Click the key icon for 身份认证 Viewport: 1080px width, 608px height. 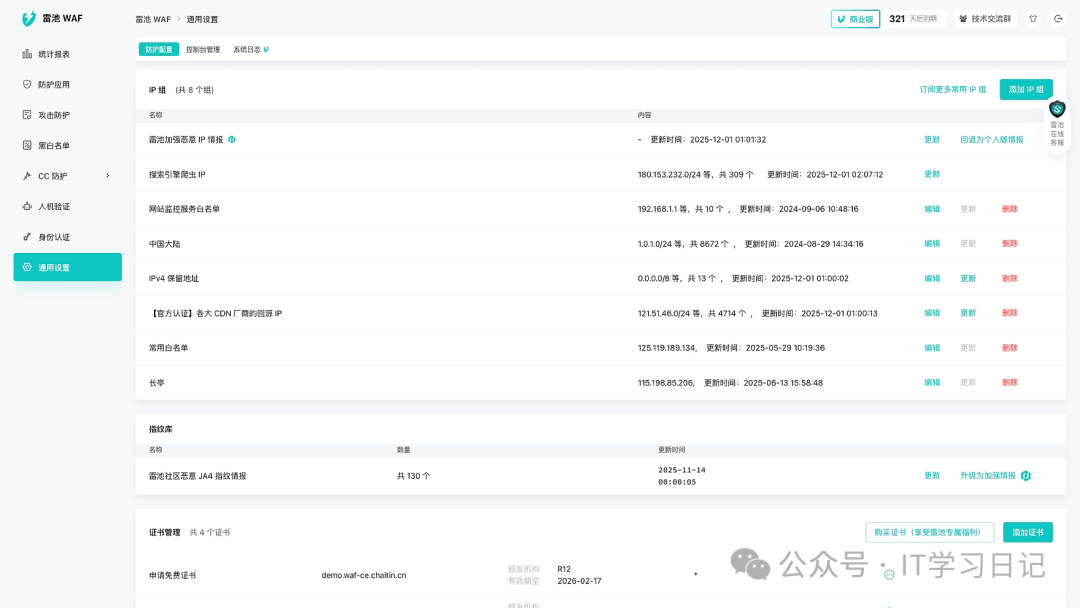[27, 237]
